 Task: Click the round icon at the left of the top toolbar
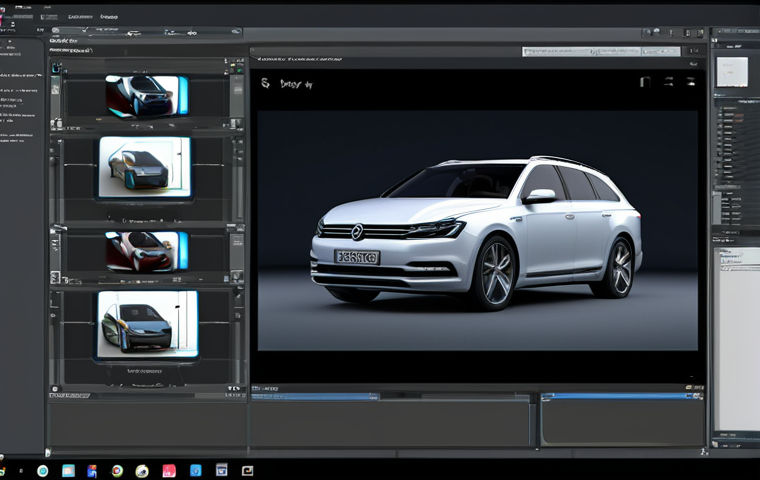tap(56, 31)
